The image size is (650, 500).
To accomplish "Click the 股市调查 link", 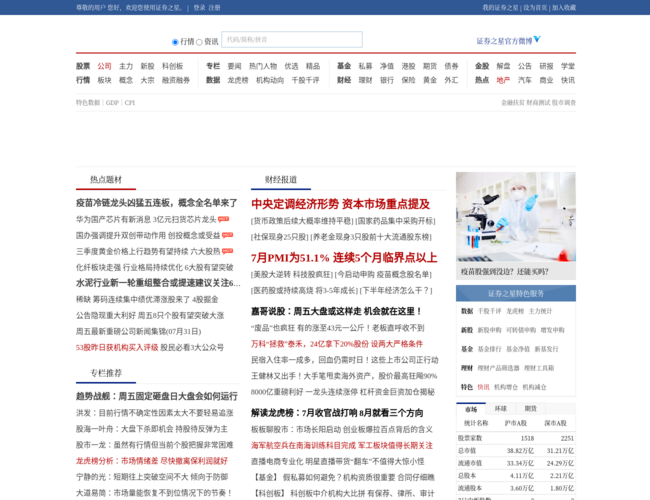I will click(x=564, y=102).
